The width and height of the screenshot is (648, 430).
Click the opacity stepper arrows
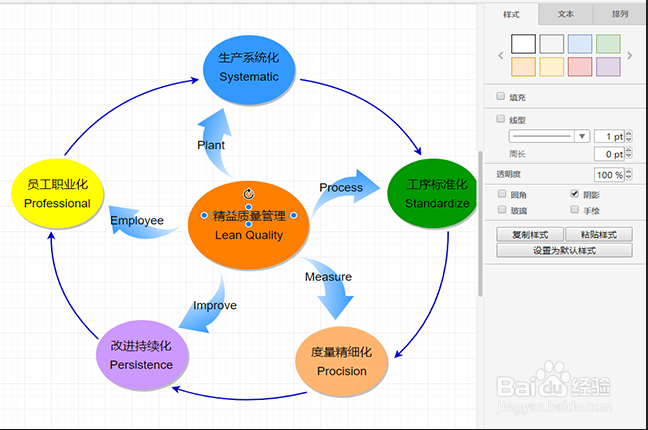pyautogui.click(x=629, y=174)
